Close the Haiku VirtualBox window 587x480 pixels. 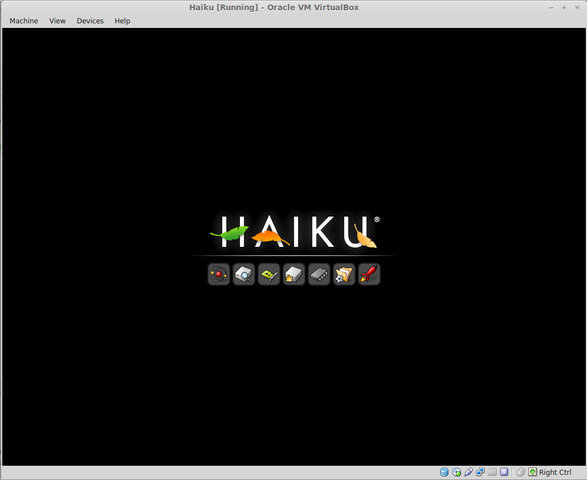577,7
